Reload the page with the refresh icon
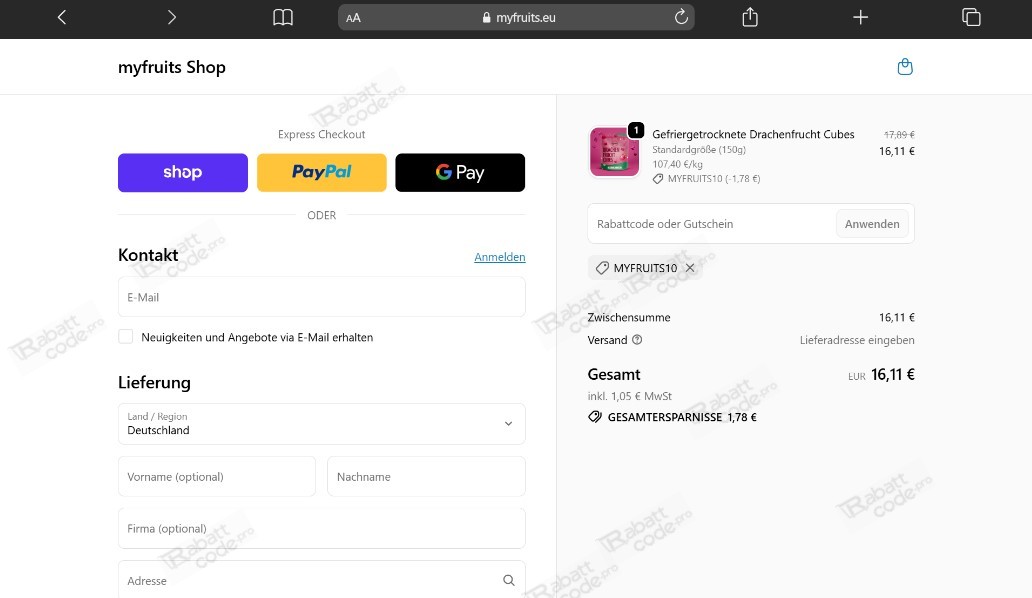The width and height of the screenshot is (1032, 598). [x=681, y=17]
